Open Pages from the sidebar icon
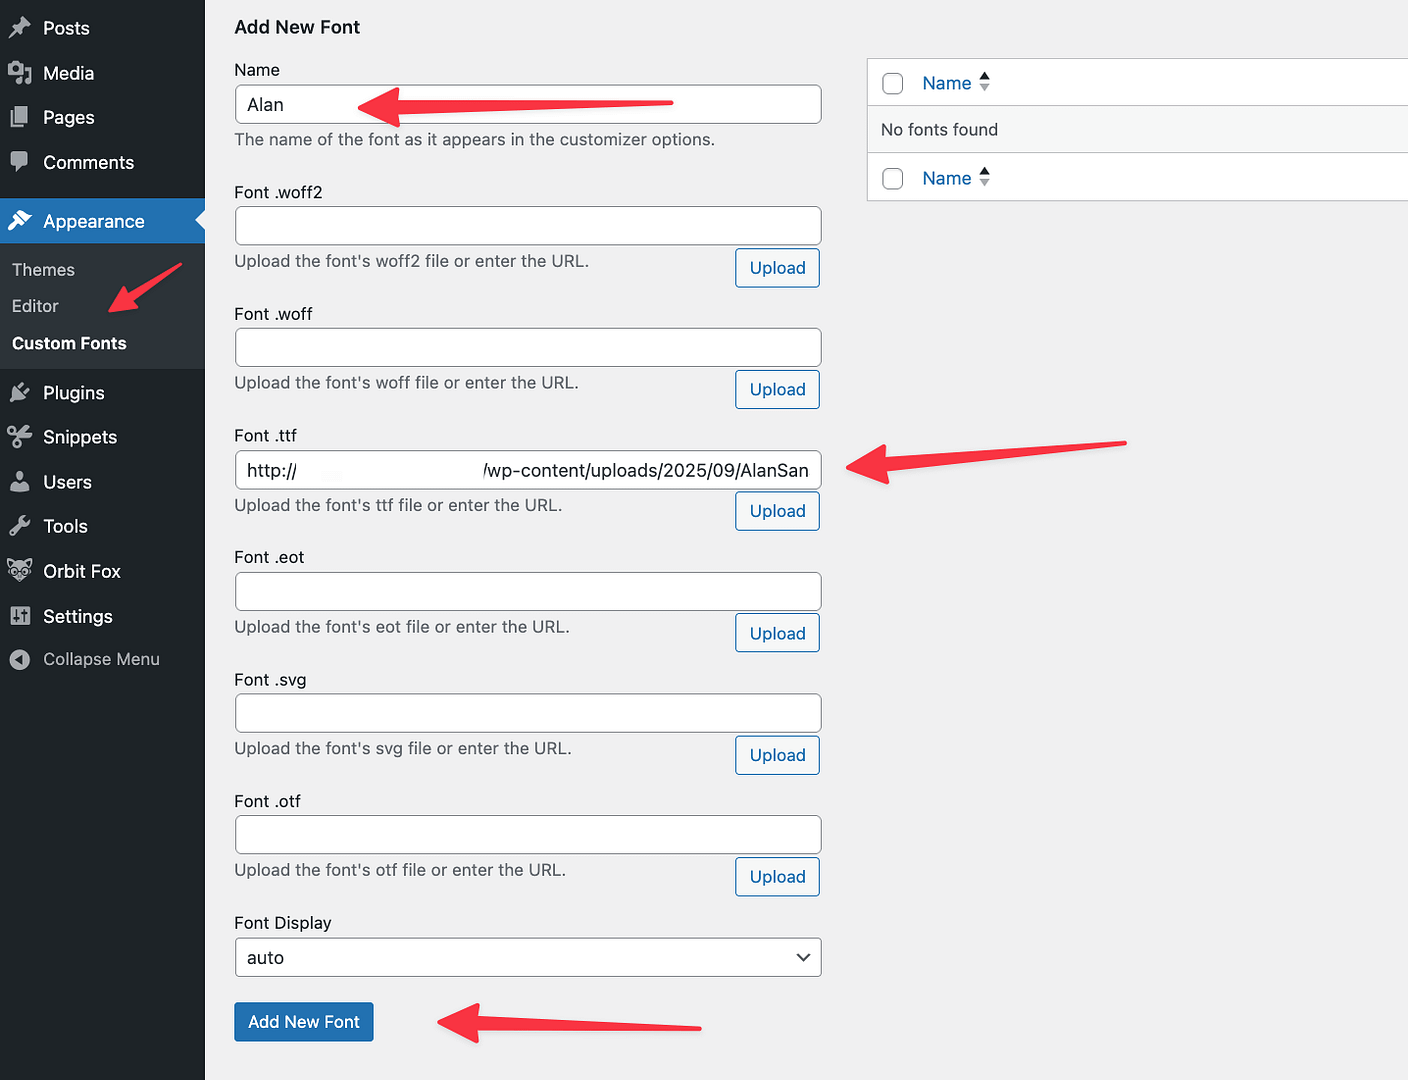 (x=20, y=117)
